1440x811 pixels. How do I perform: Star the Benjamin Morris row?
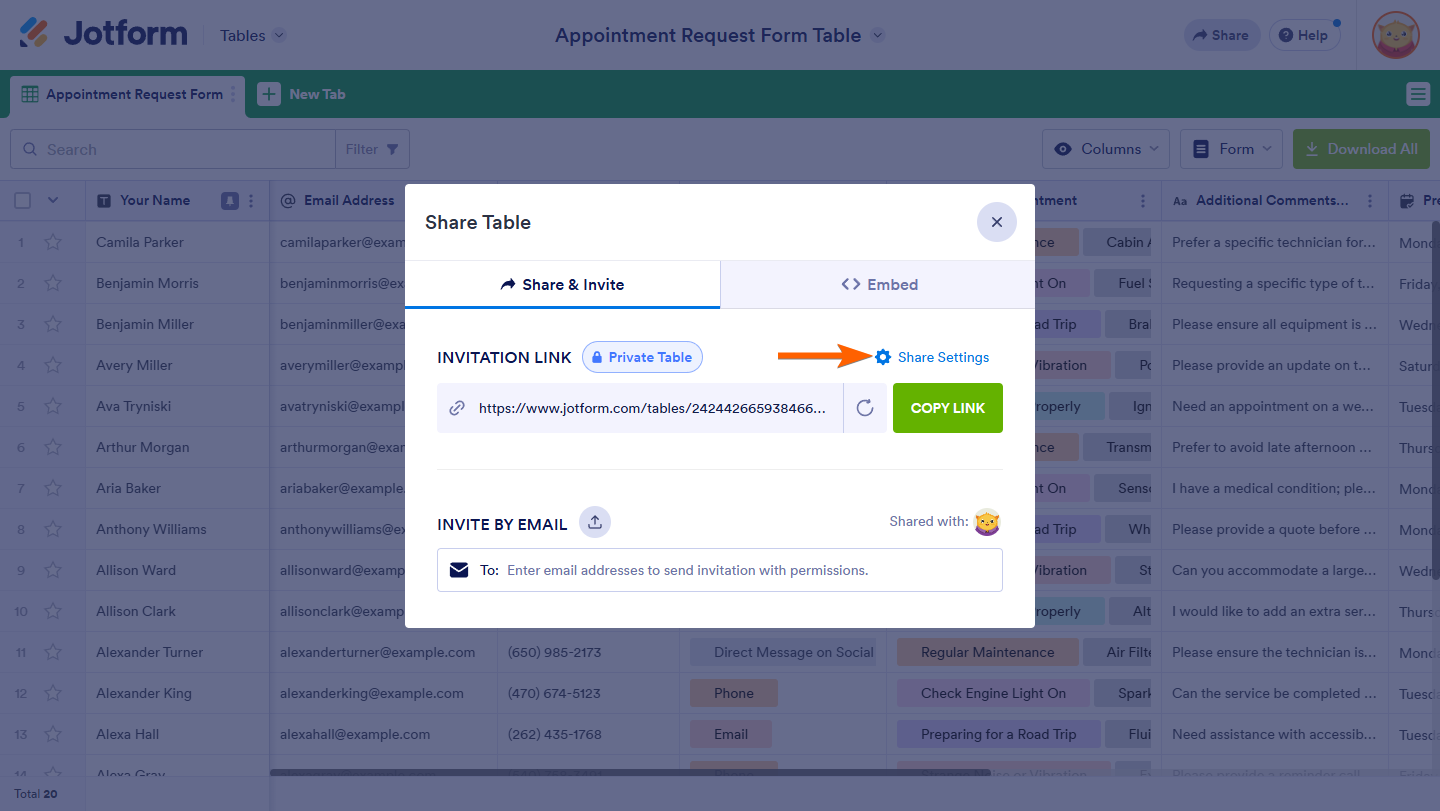pos(53,283)
